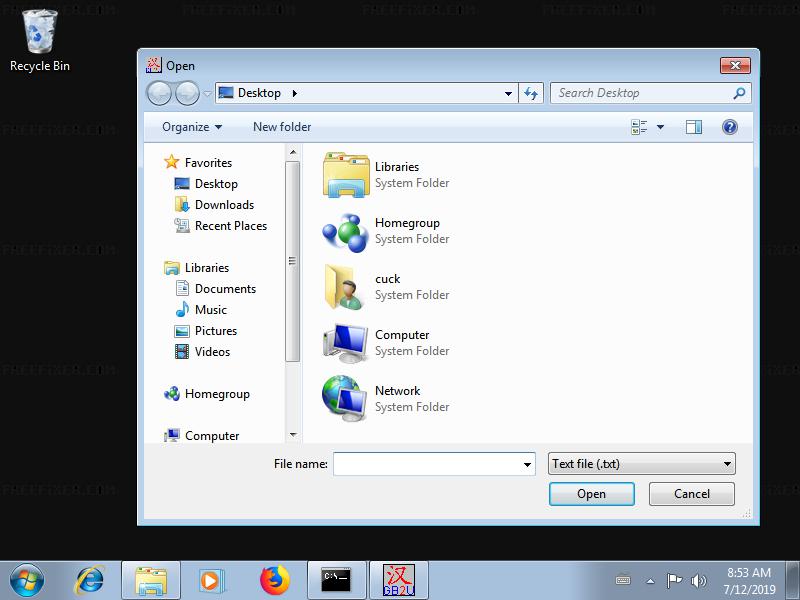Select the Homegroup icon in file list
This screenshot has height=600, width=800.
pyautogui.click(x=346, y=233)
